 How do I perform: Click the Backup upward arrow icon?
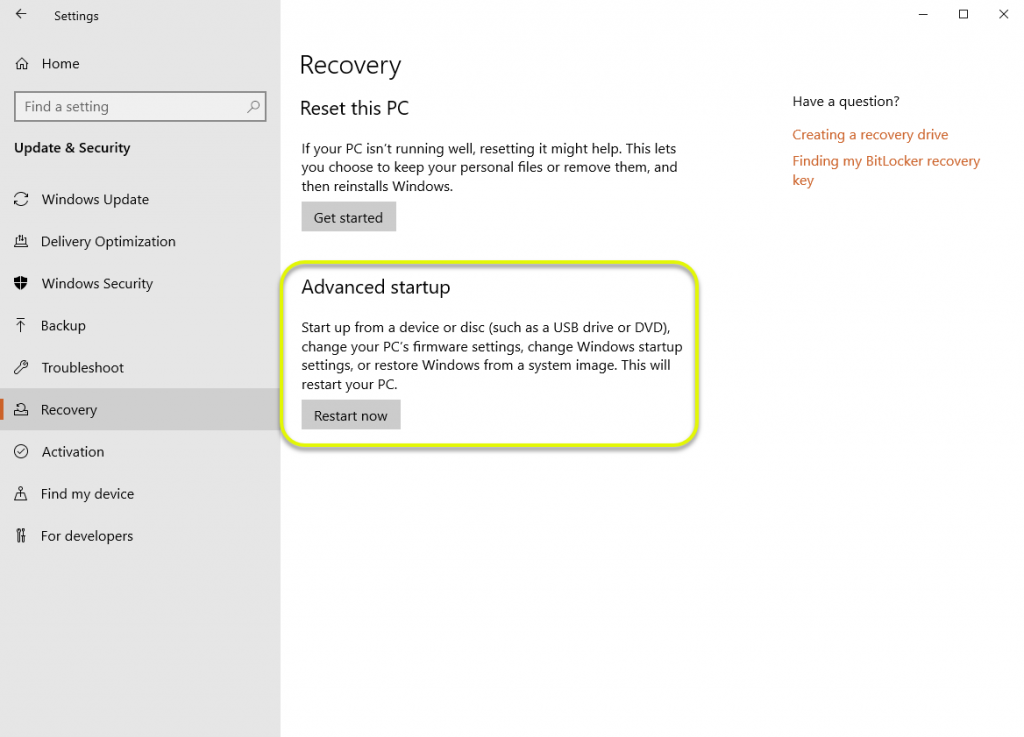21,325
